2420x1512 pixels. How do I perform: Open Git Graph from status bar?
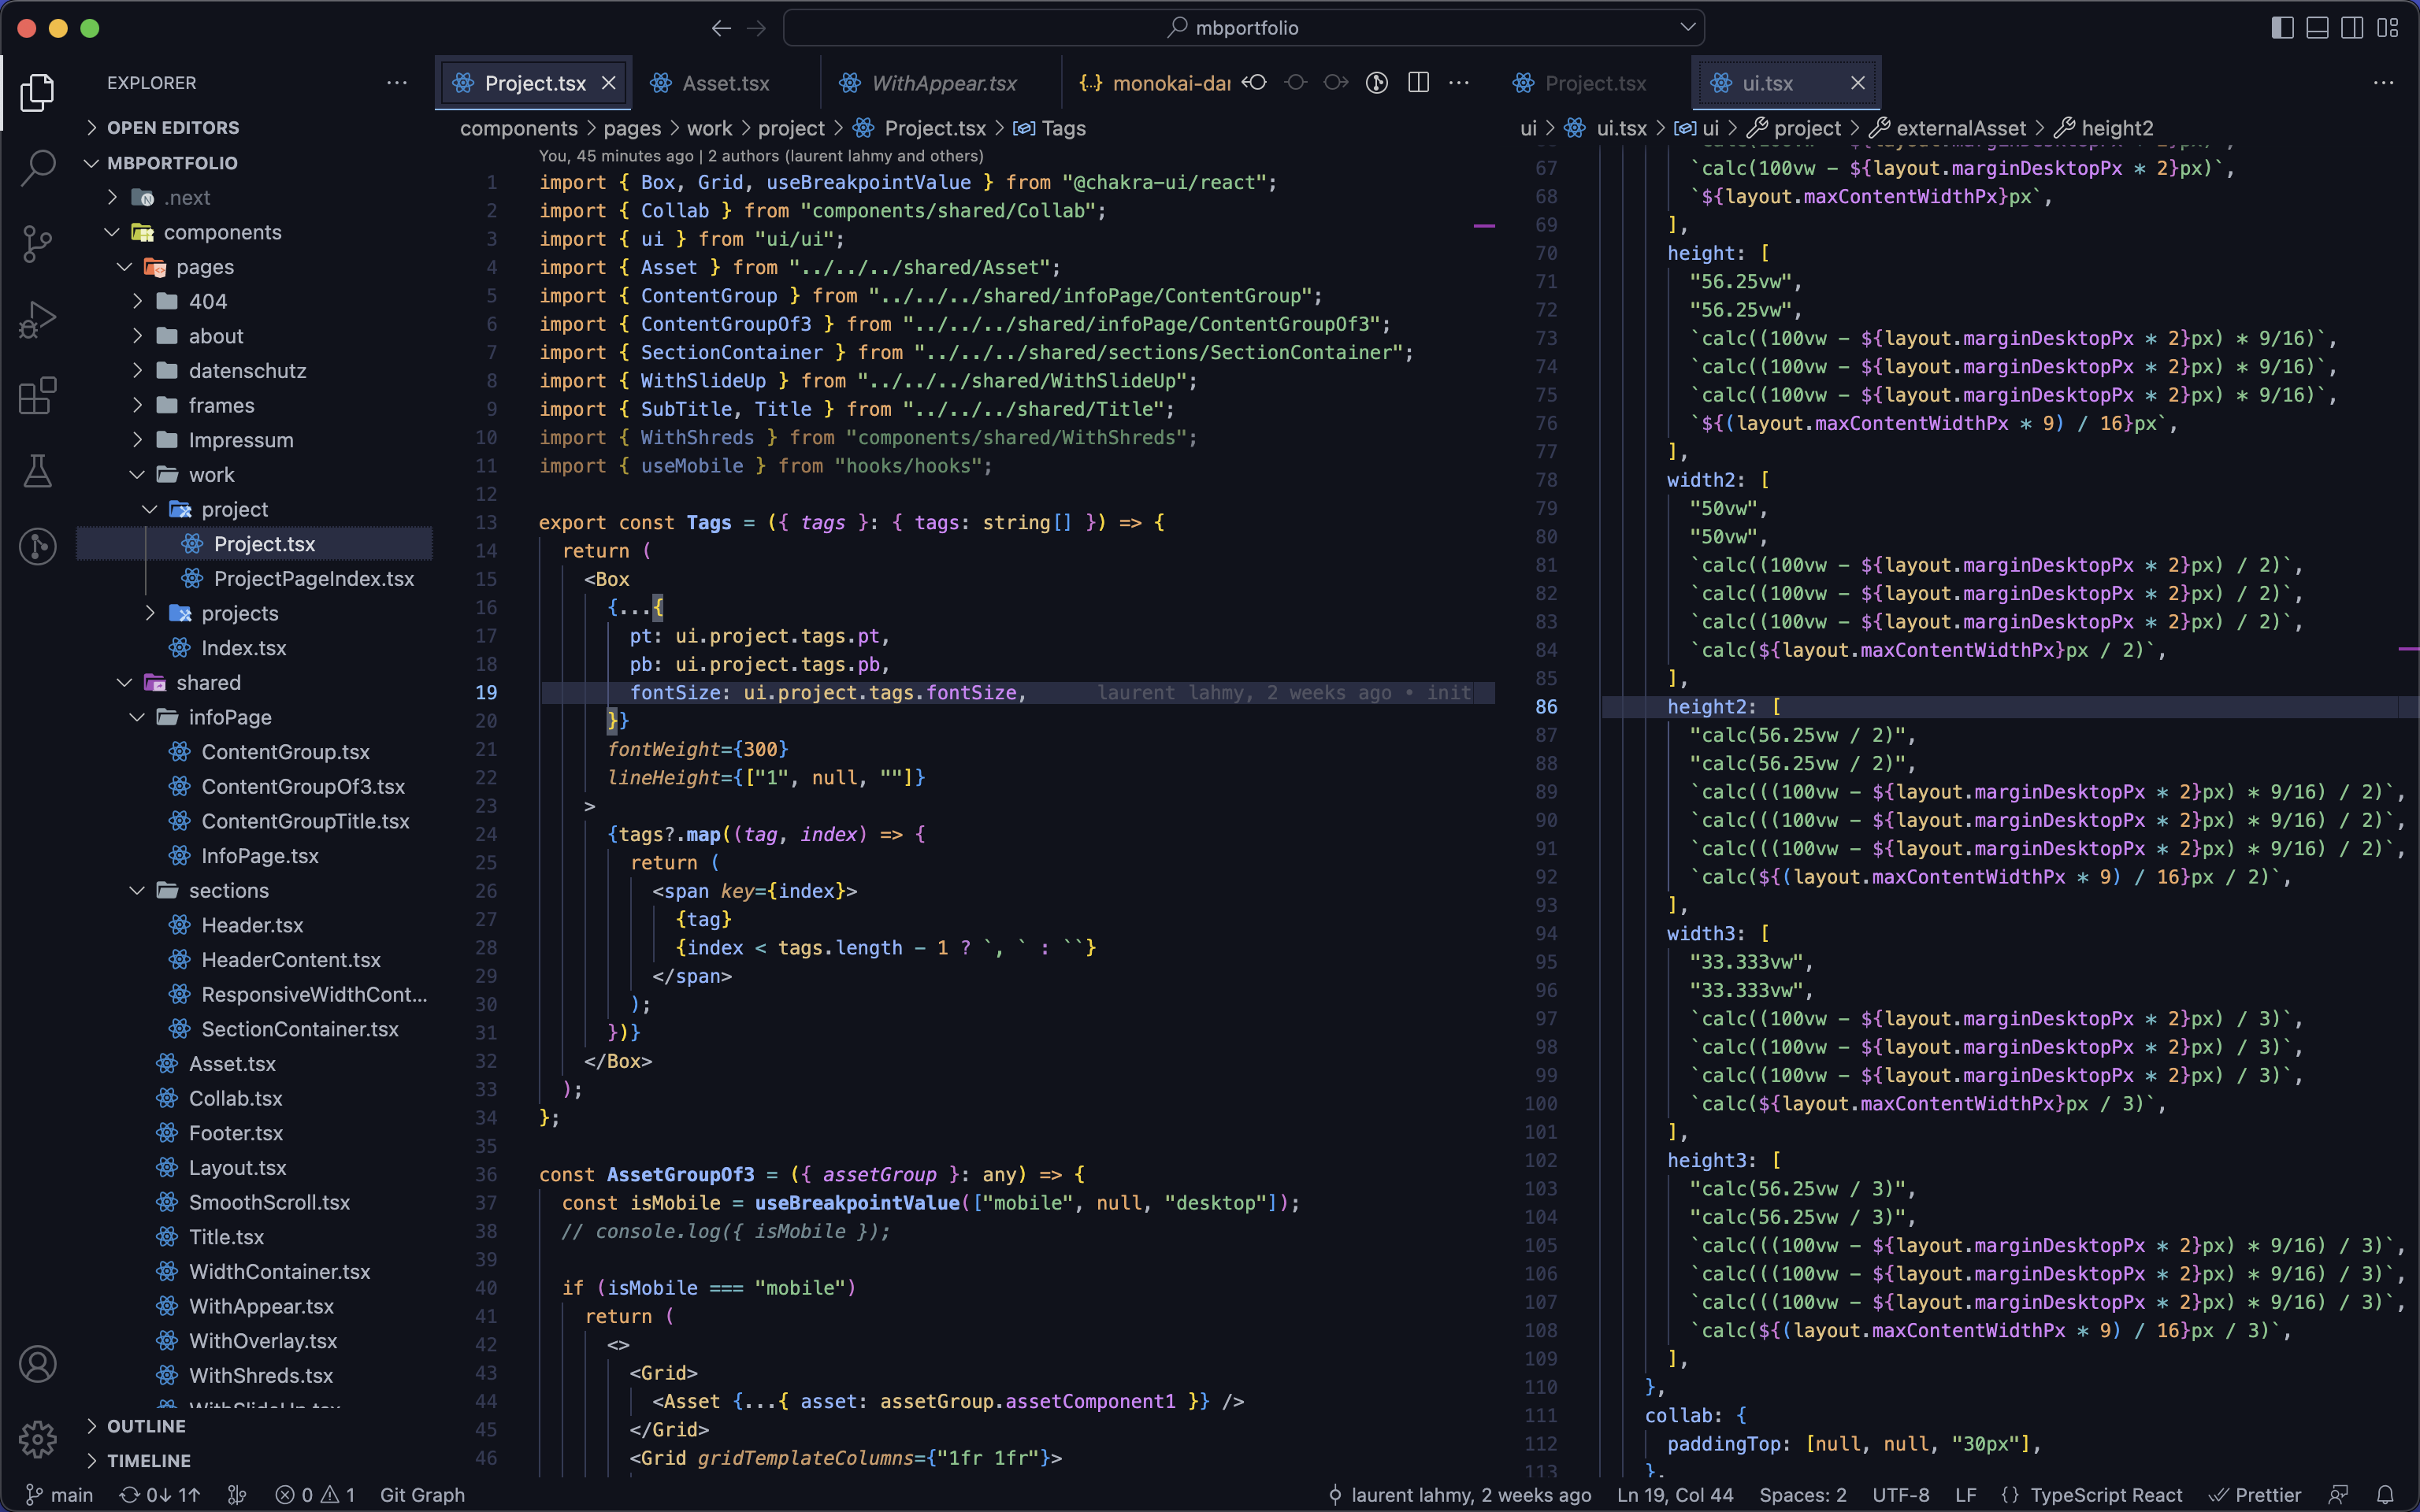click(422, 1495)
